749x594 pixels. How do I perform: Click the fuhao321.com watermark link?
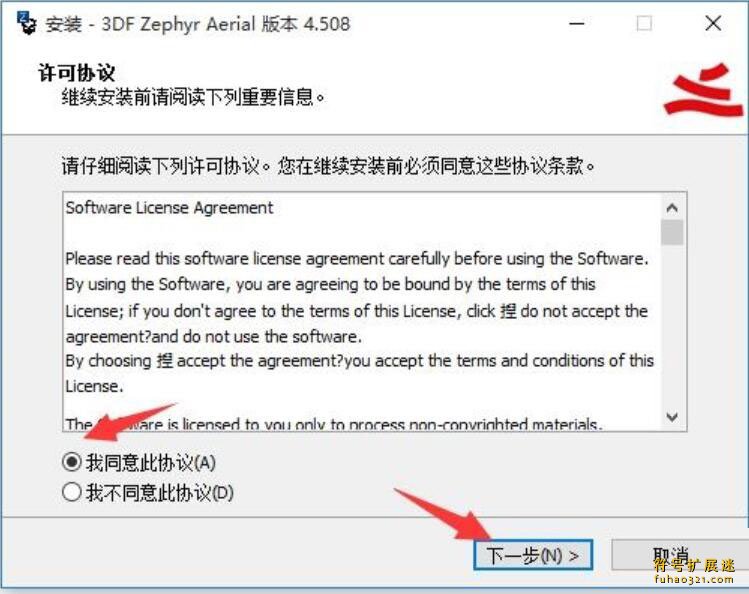coord(694,579)
